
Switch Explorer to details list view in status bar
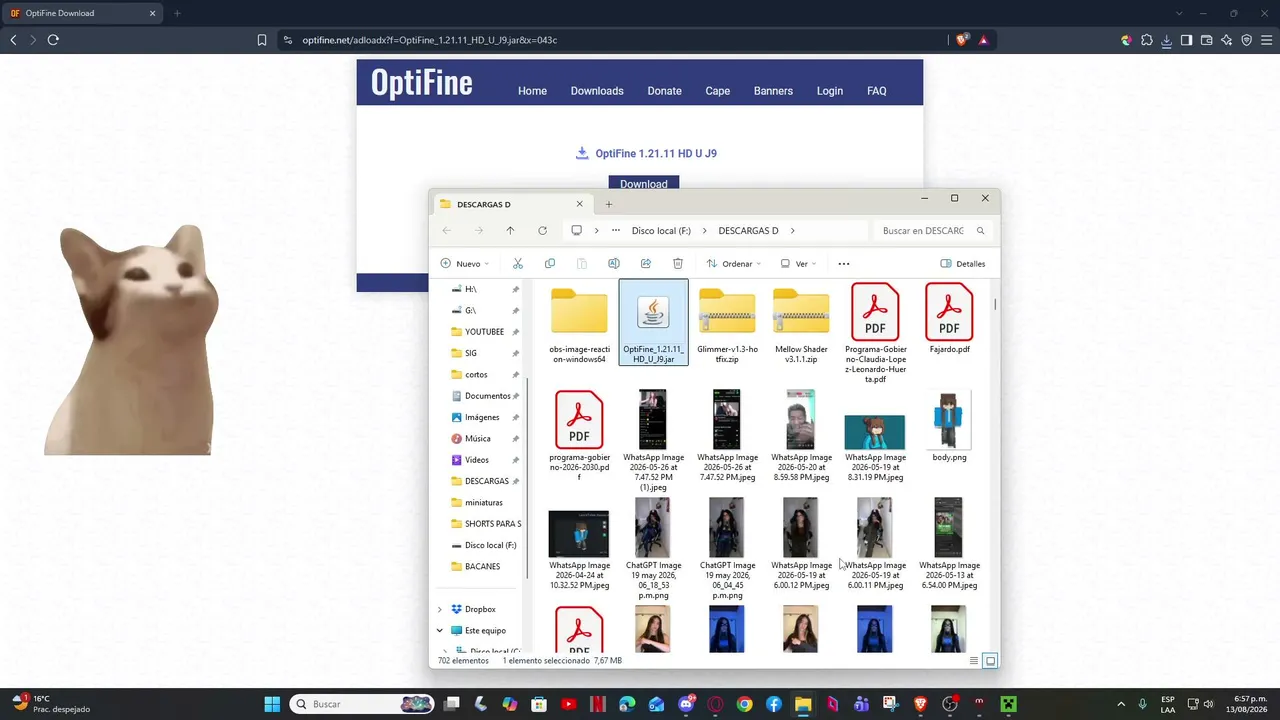pyautogui.click(x=974, y=661)
